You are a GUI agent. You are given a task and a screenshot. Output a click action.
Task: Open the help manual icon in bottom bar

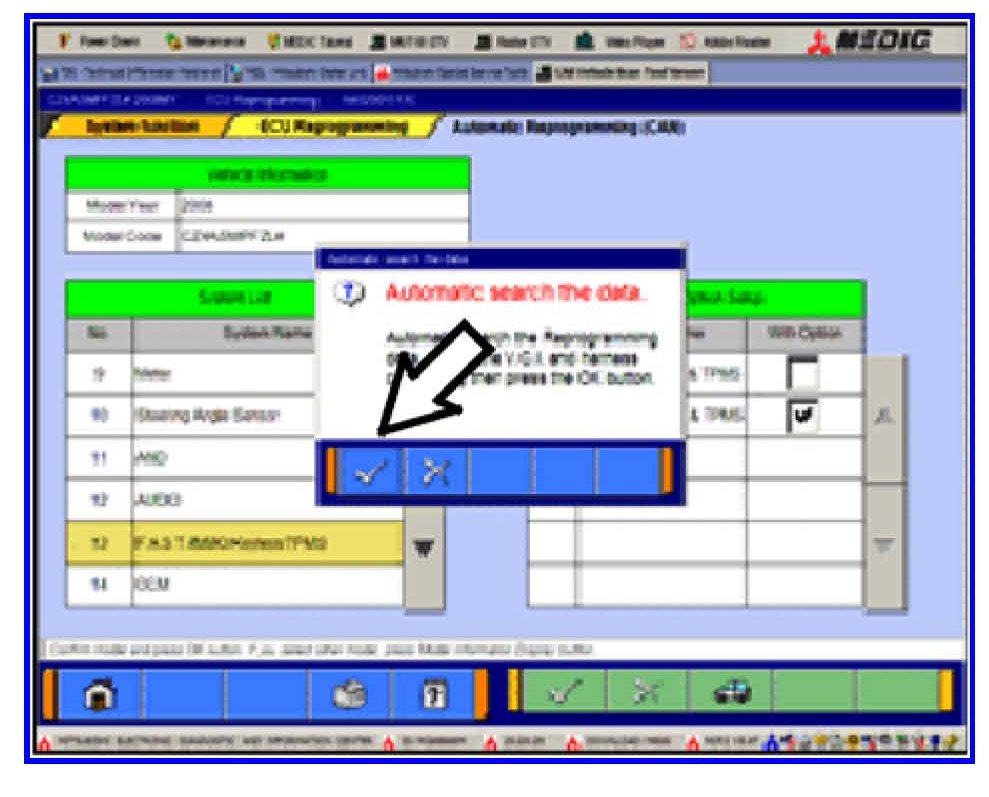click(432, 691)
